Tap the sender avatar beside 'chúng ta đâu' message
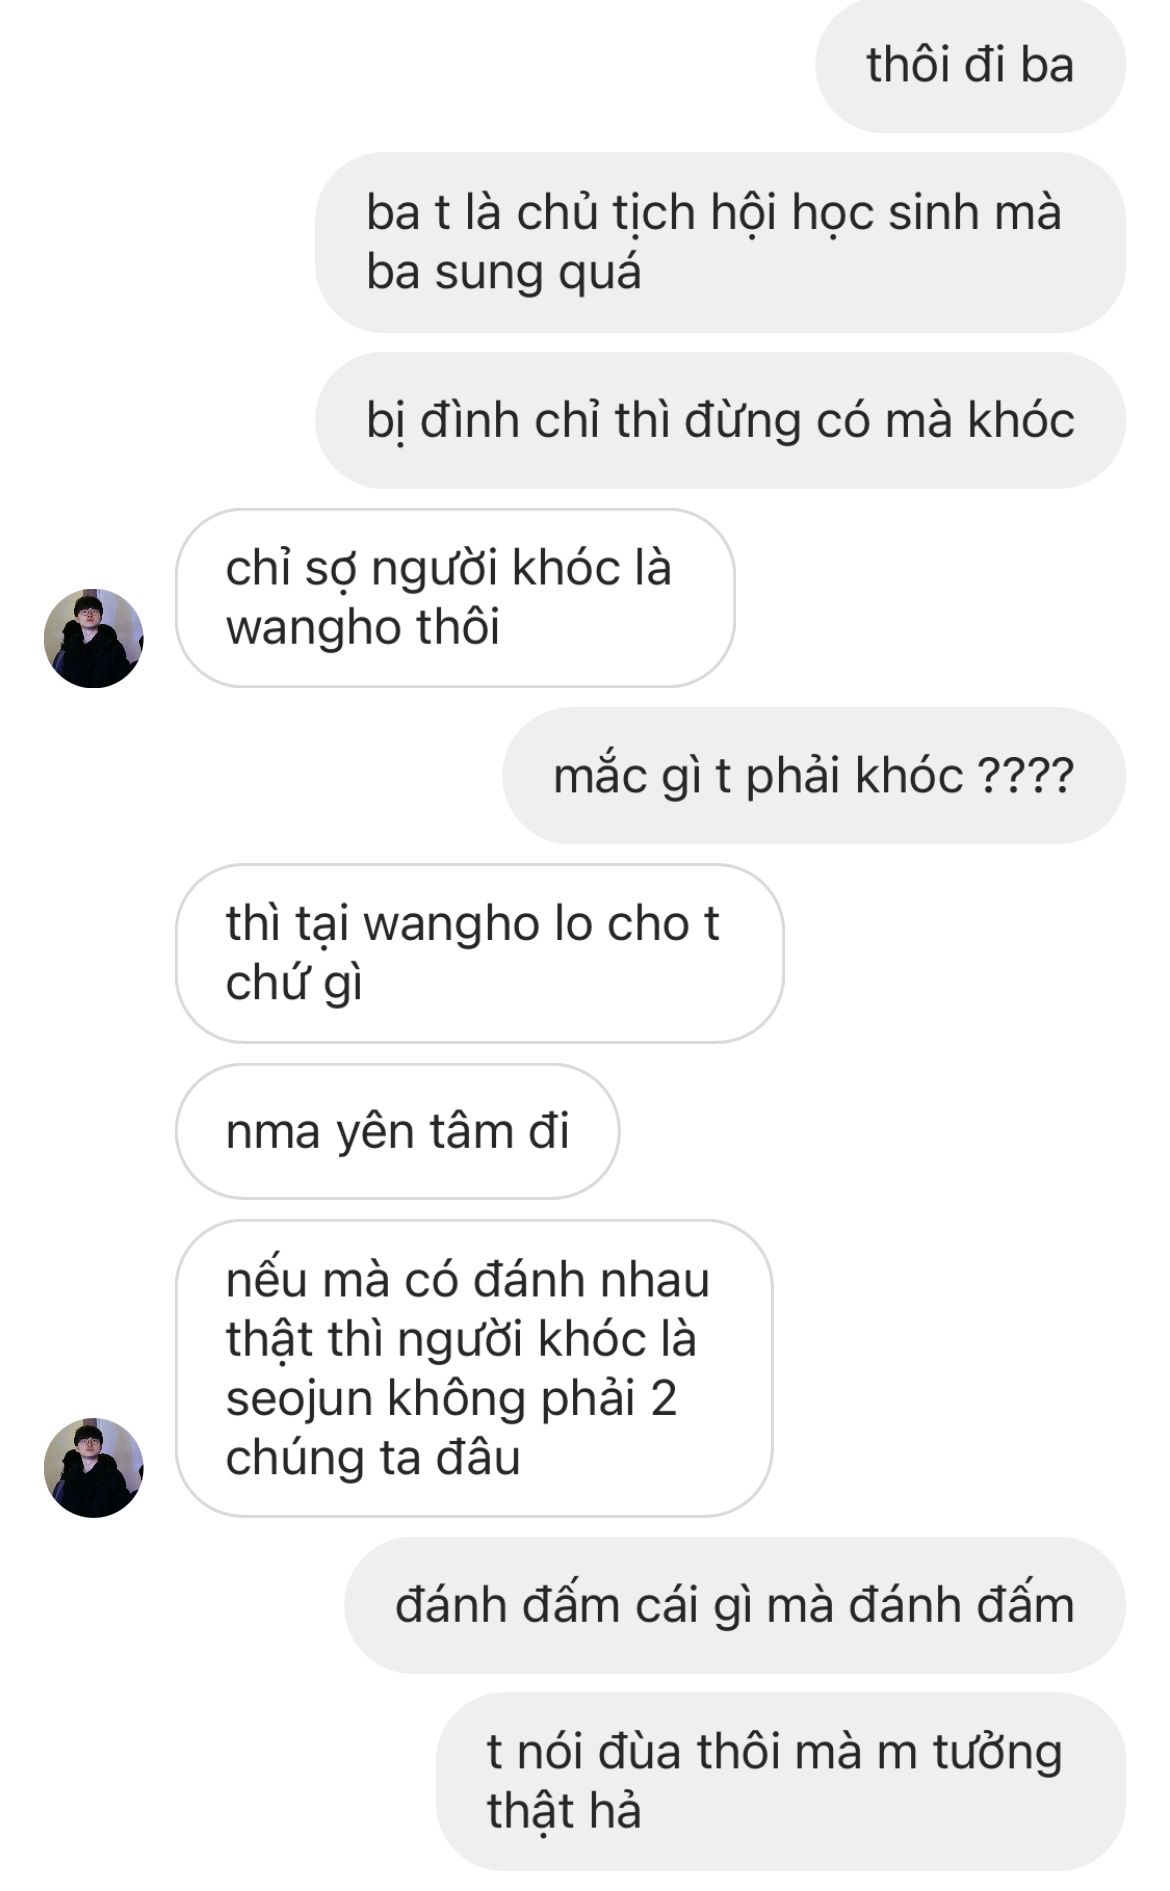The width and height of the screenshot is (1170, 1891). 94,1467
